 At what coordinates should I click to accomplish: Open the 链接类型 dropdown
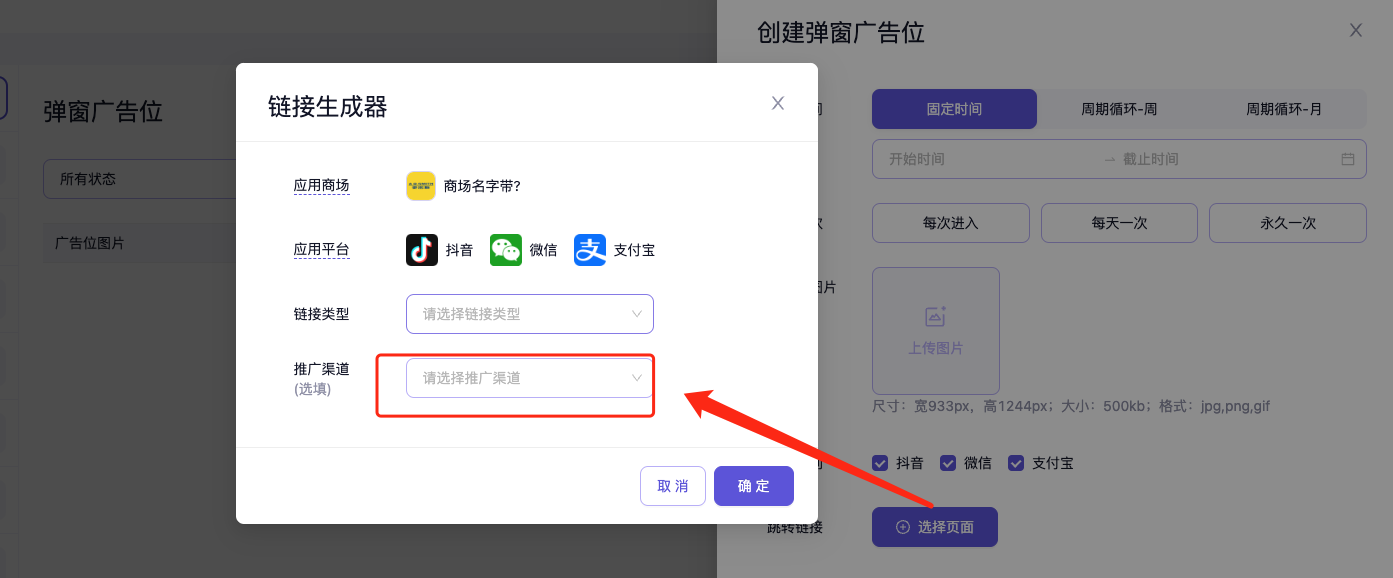[x=529, y=314]
